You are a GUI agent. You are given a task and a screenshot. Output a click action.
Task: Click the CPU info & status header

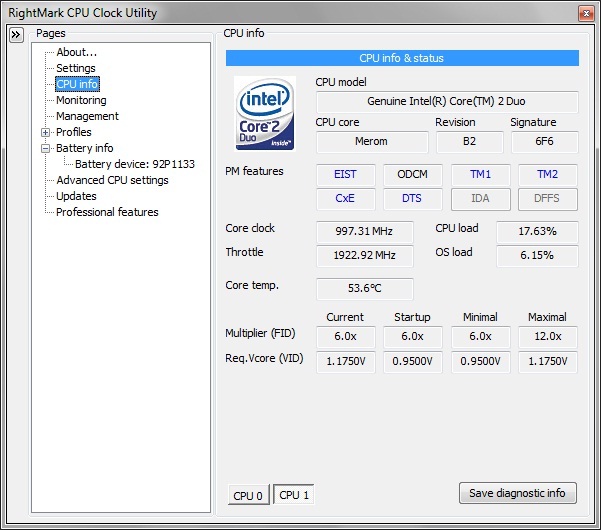(402, 58)
